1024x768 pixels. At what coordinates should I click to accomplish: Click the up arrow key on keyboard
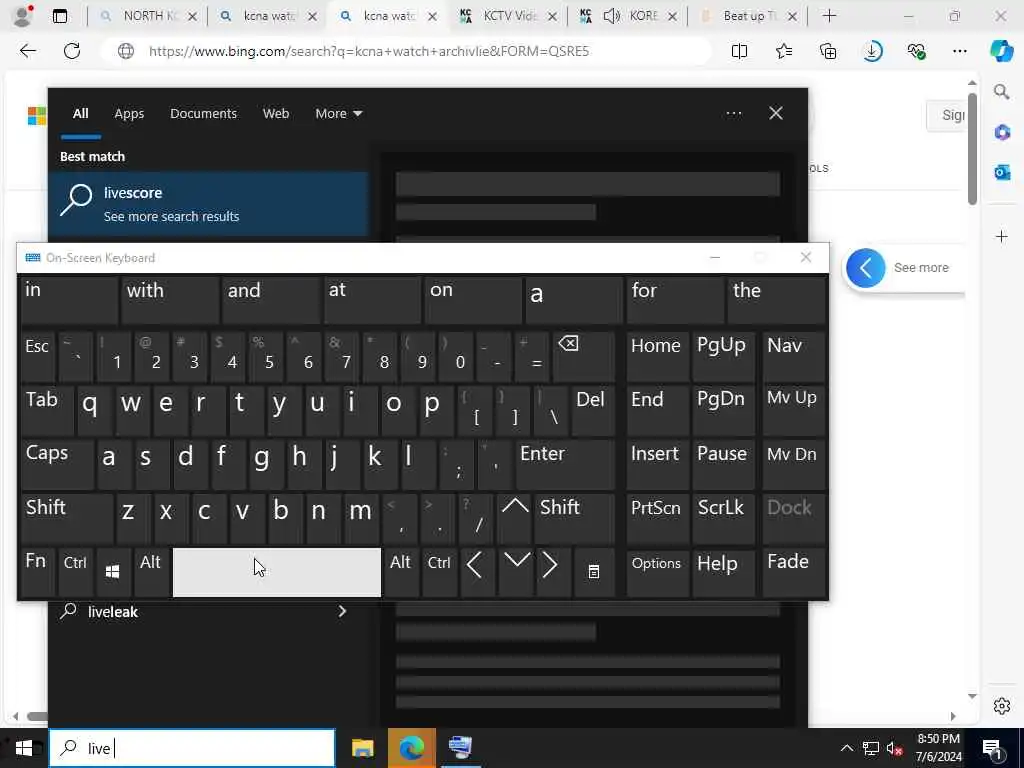pos(515,519)
